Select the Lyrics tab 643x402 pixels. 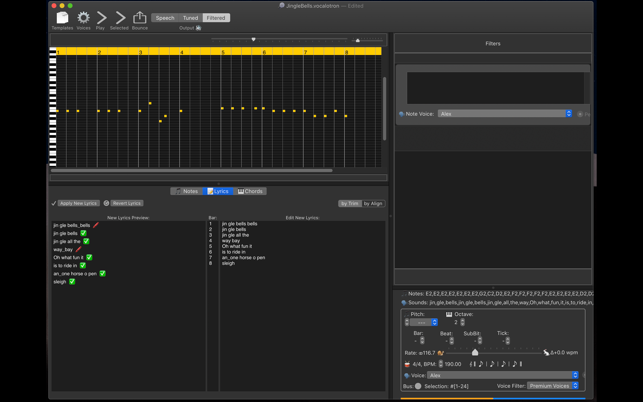pyautogui.click(x=218, y=191)
